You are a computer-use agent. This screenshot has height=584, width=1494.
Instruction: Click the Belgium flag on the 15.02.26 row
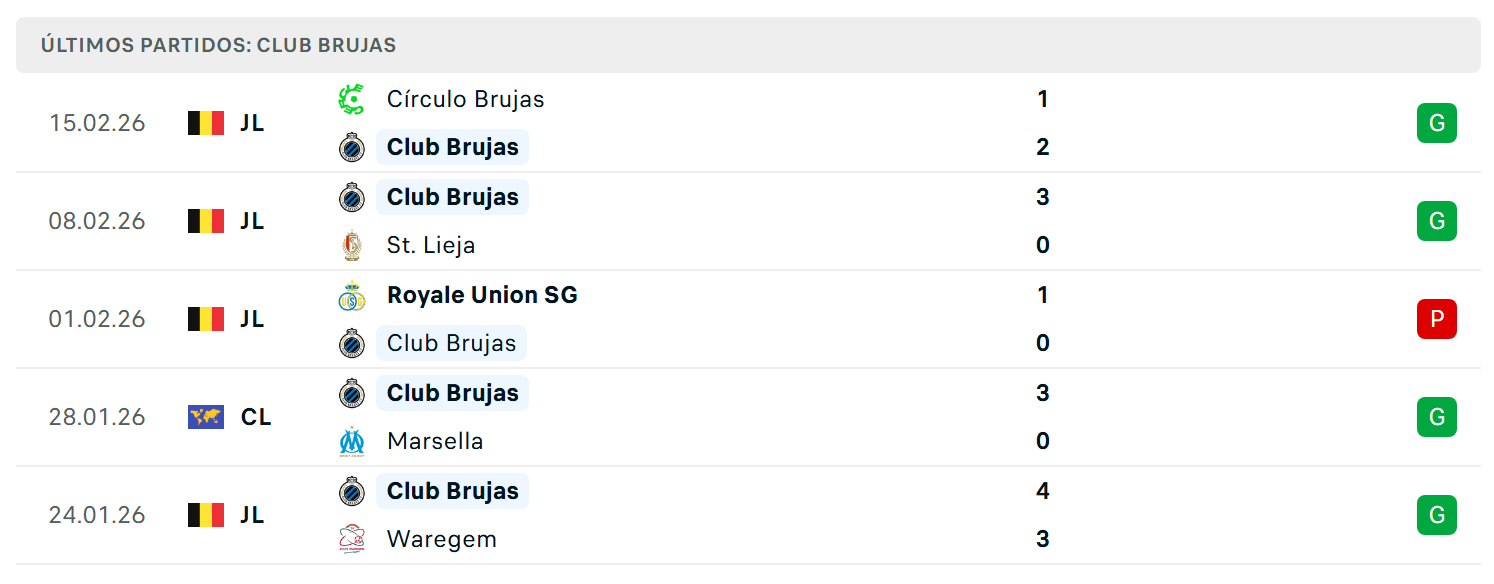206,123
